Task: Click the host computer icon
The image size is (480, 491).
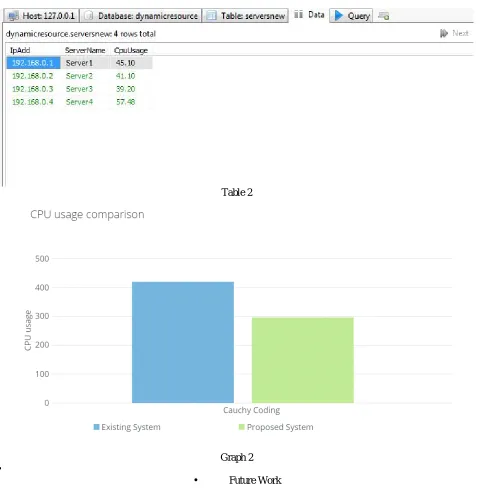Action: [13, 16]
